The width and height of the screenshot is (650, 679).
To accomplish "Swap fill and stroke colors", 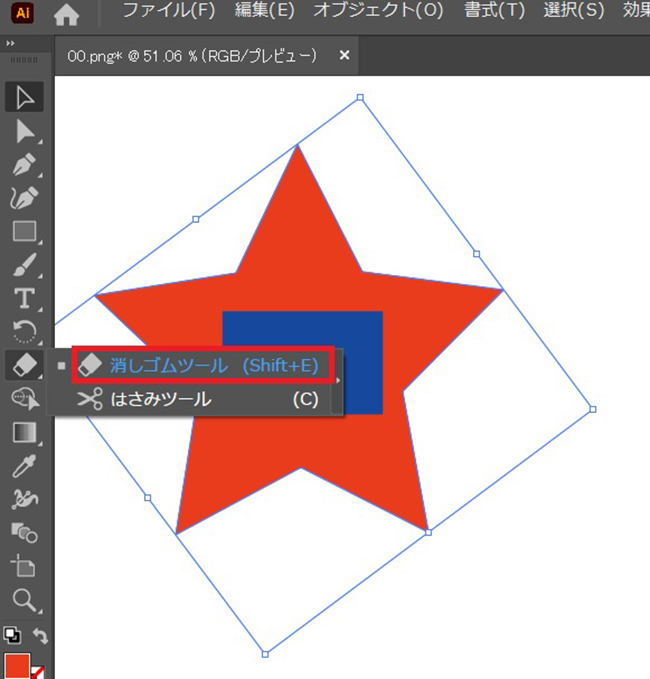I will pos(40,635).
